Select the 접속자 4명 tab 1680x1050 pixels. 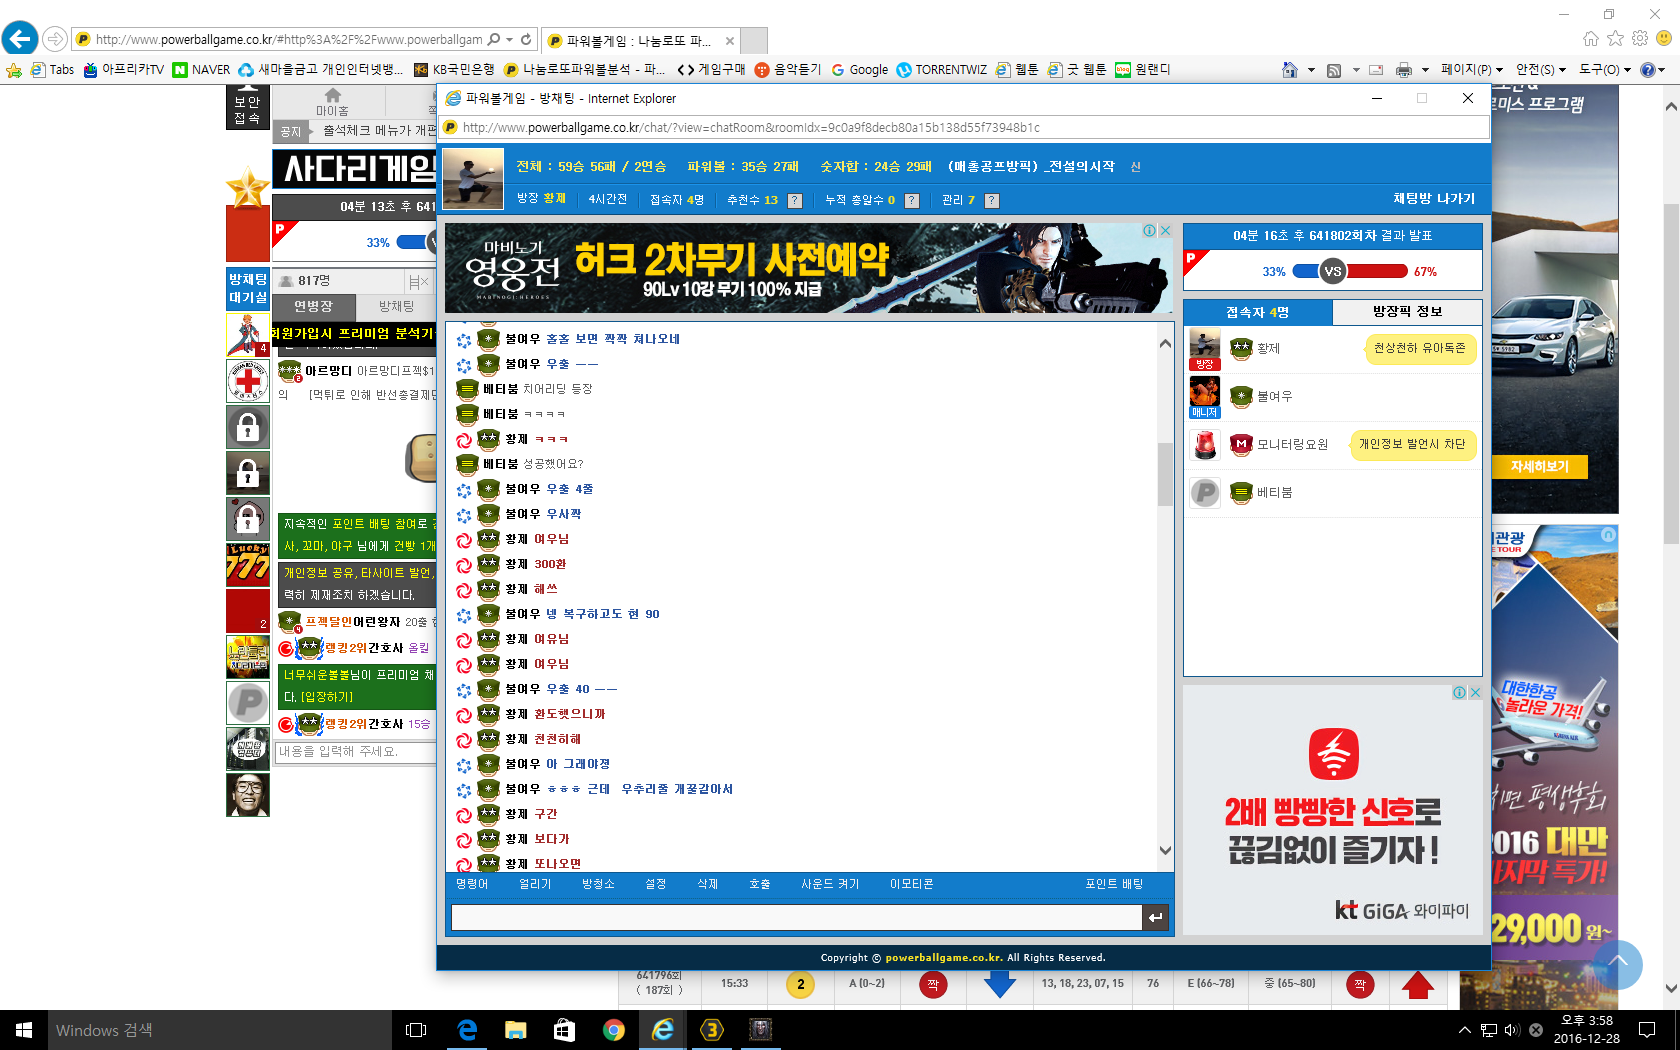tap(1257, 313)
